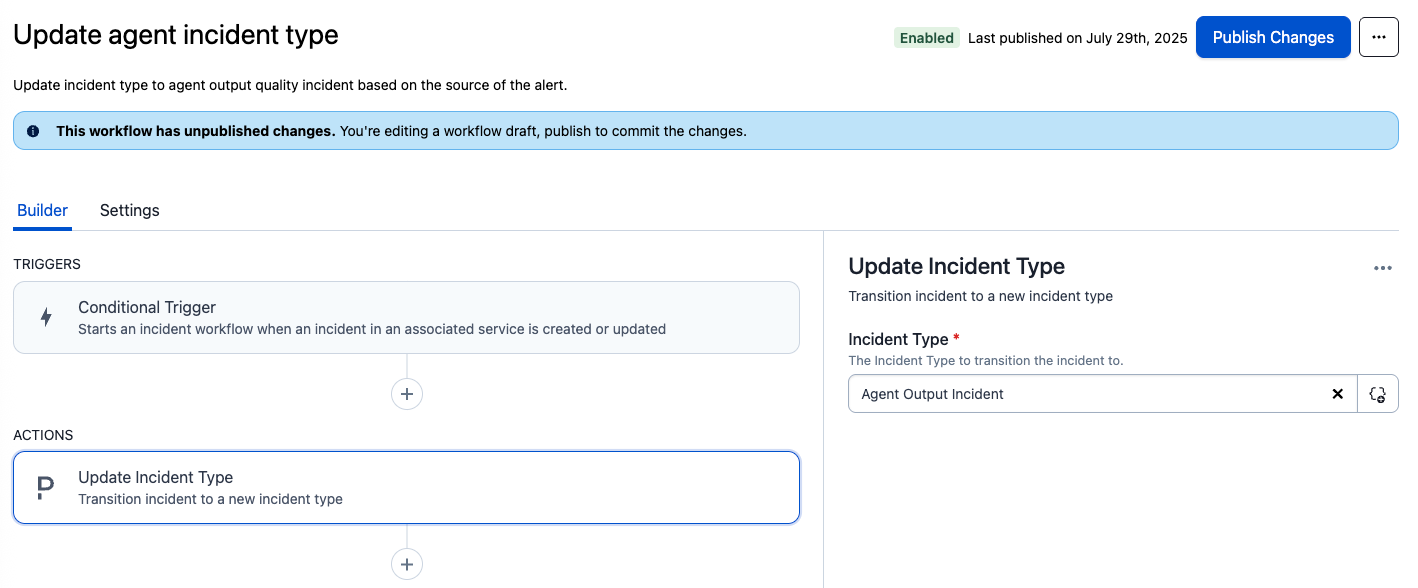Click the Enabled status badge
The width and height of the screenshot is (1418, 588).
926,37
